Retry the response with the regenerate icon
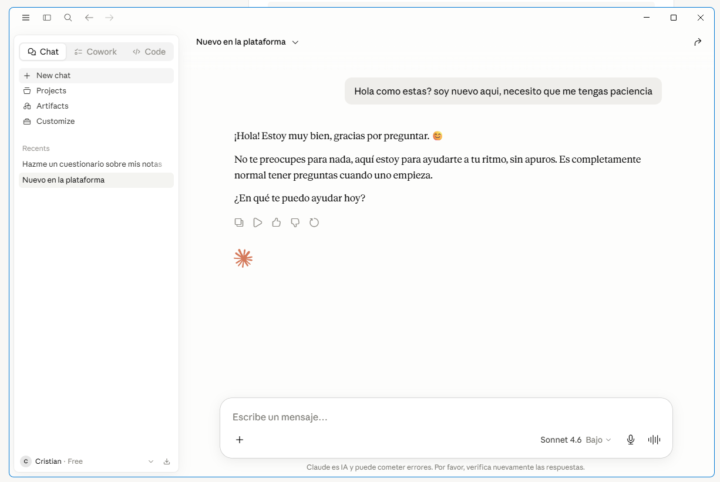Screen dimensions: 720x482 click(314, 223)
